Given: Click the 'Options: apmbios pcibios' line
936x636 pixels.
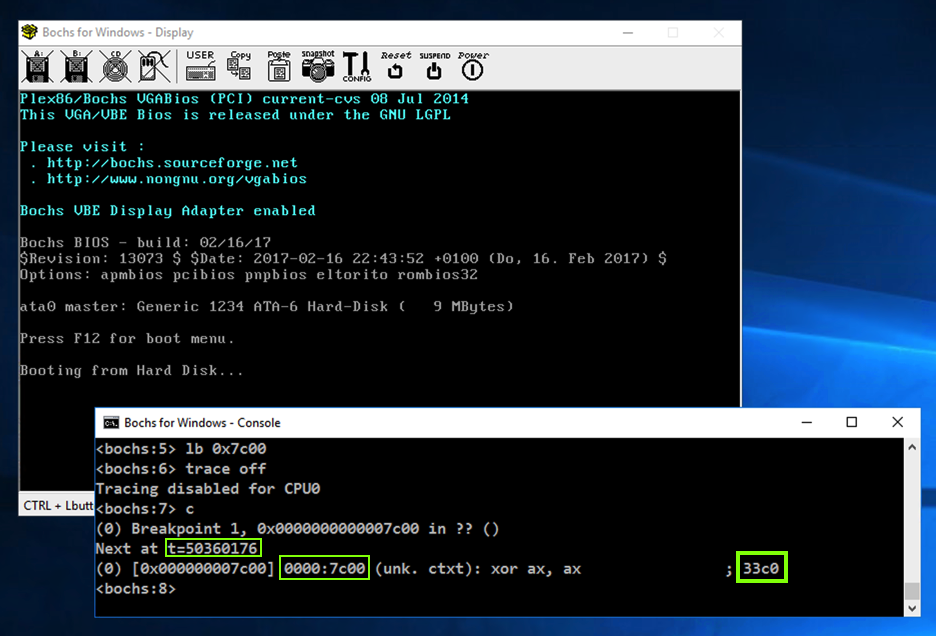Looking at the screenshot, I should pos(249,274).
